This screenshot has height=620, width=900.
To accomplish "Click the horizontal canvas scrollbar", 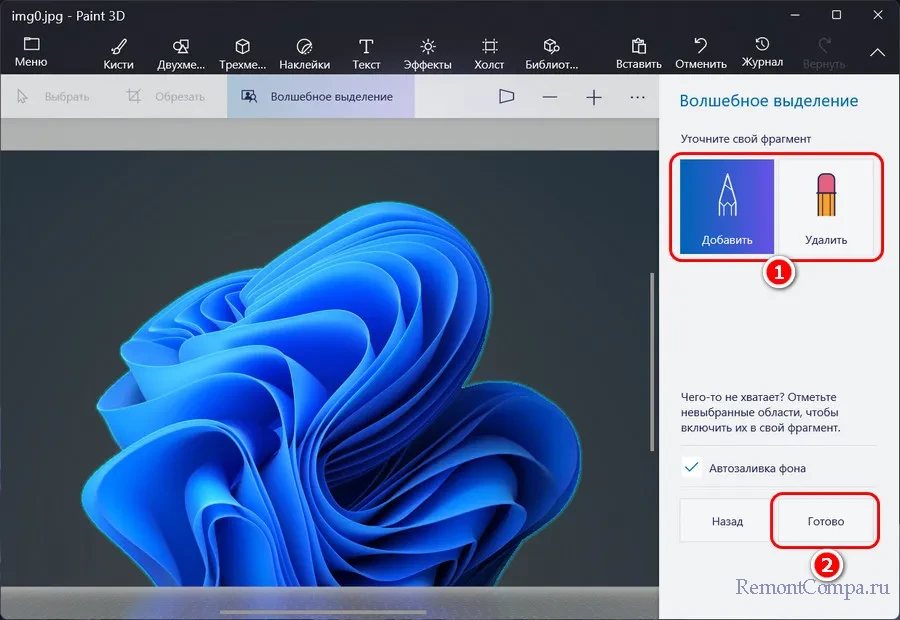I will [x=323, y=612].
